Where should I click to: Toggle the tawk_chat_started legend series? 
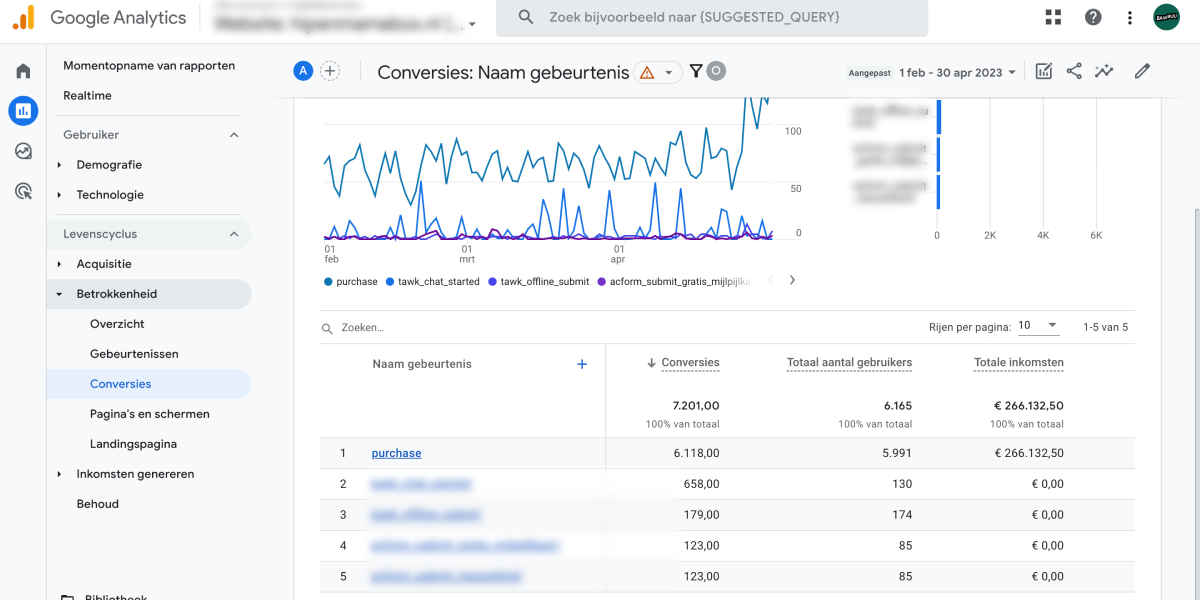(x=432, y=282)
